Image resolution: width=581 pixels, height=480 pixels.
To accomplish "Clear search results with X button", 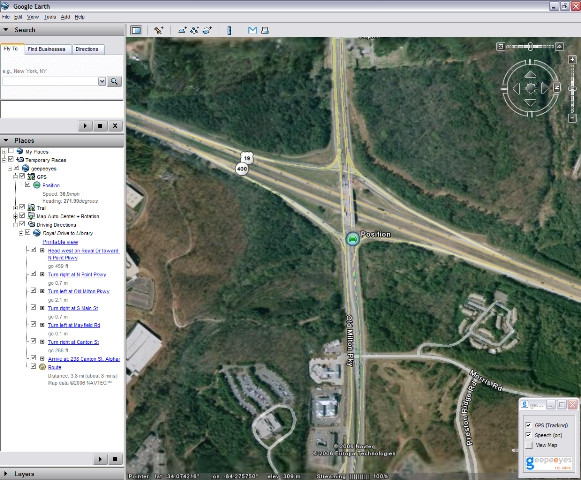I will point(115,126).
